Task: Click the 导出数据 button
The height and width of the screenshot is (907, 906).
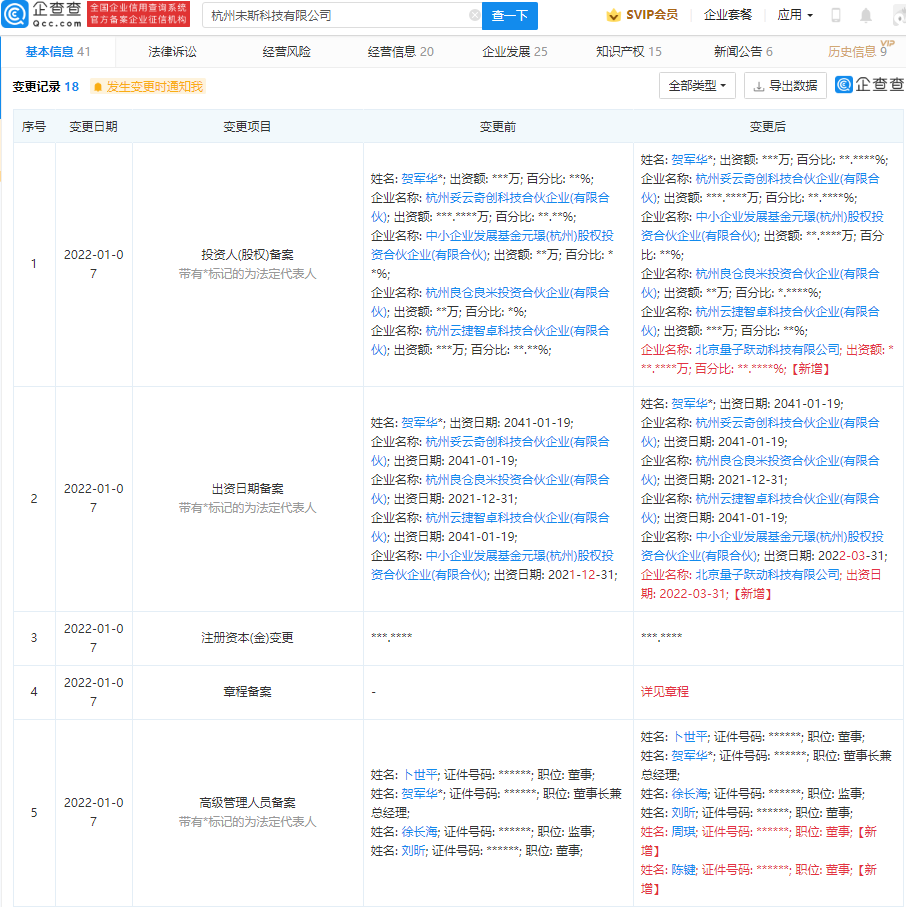Action: click(x=785, y=86)
